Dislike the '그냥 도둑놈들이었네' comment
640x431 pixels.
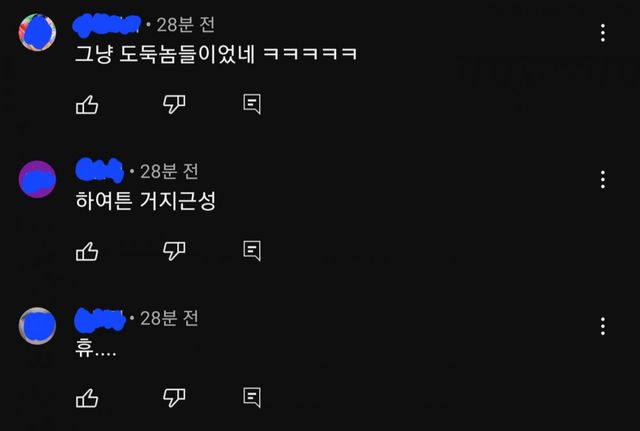point(174,104)
